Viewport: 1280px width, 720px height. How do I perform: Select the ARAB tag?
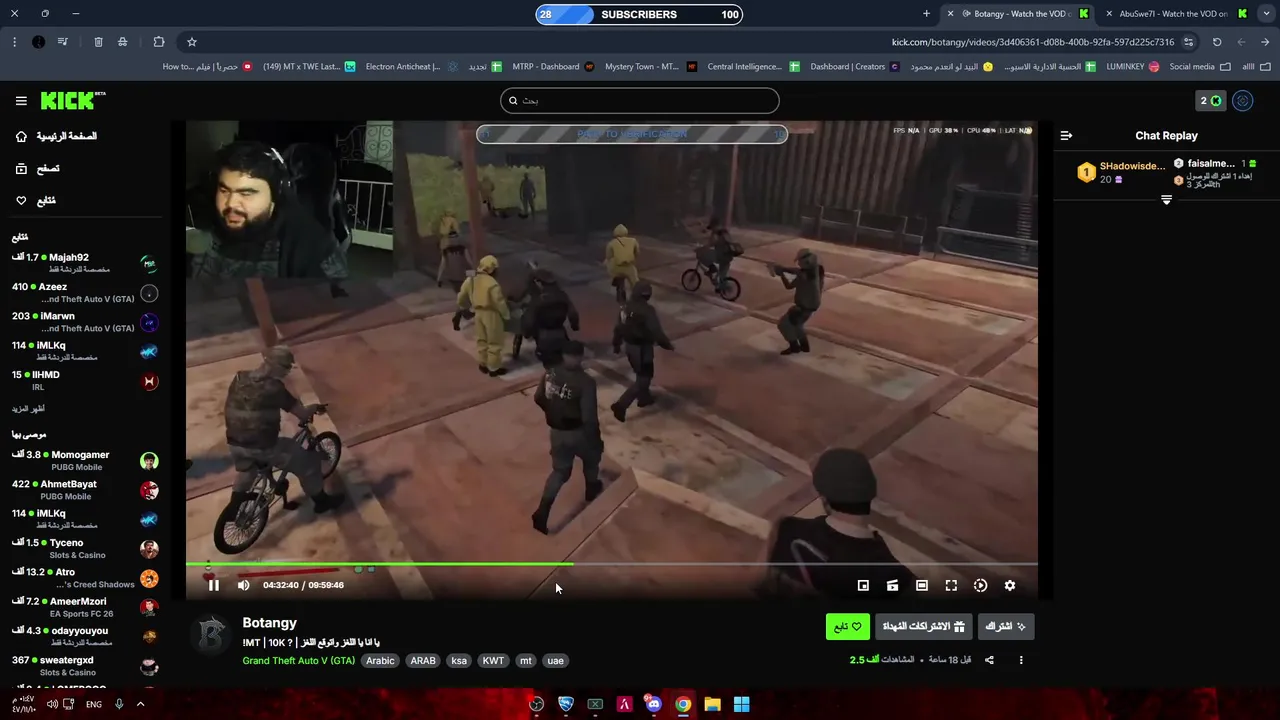(423, 661)
